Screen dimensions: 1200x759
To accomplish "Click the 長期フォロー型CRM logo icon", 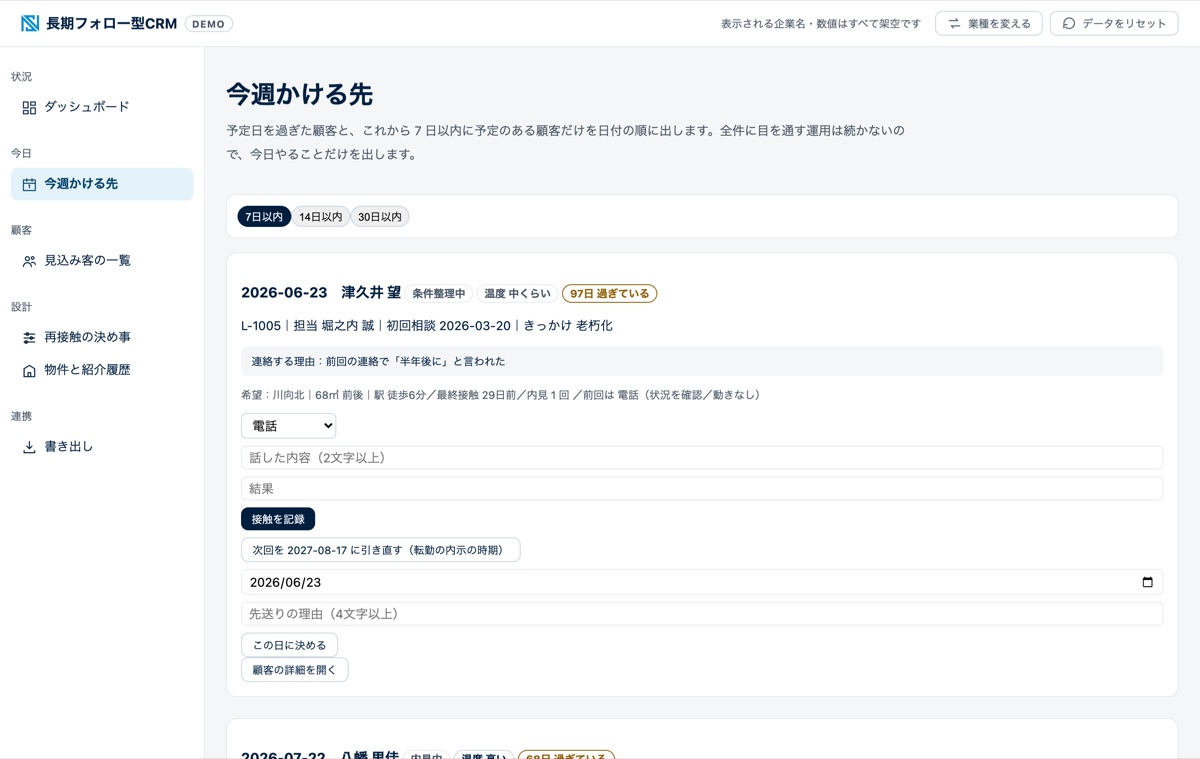I will [30, 23].
